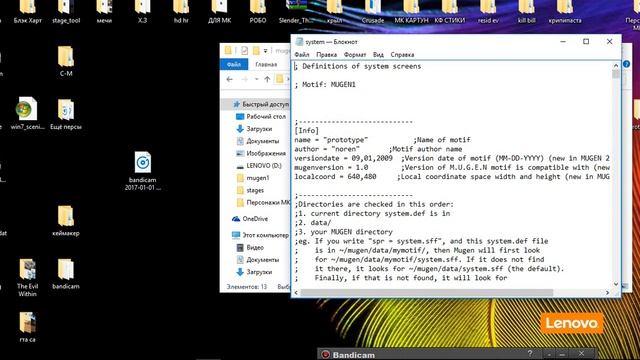Viewport: 640px width, 360px height.
Task: Switch to Главная tab in Explorer window
Action: click(266, 64)
